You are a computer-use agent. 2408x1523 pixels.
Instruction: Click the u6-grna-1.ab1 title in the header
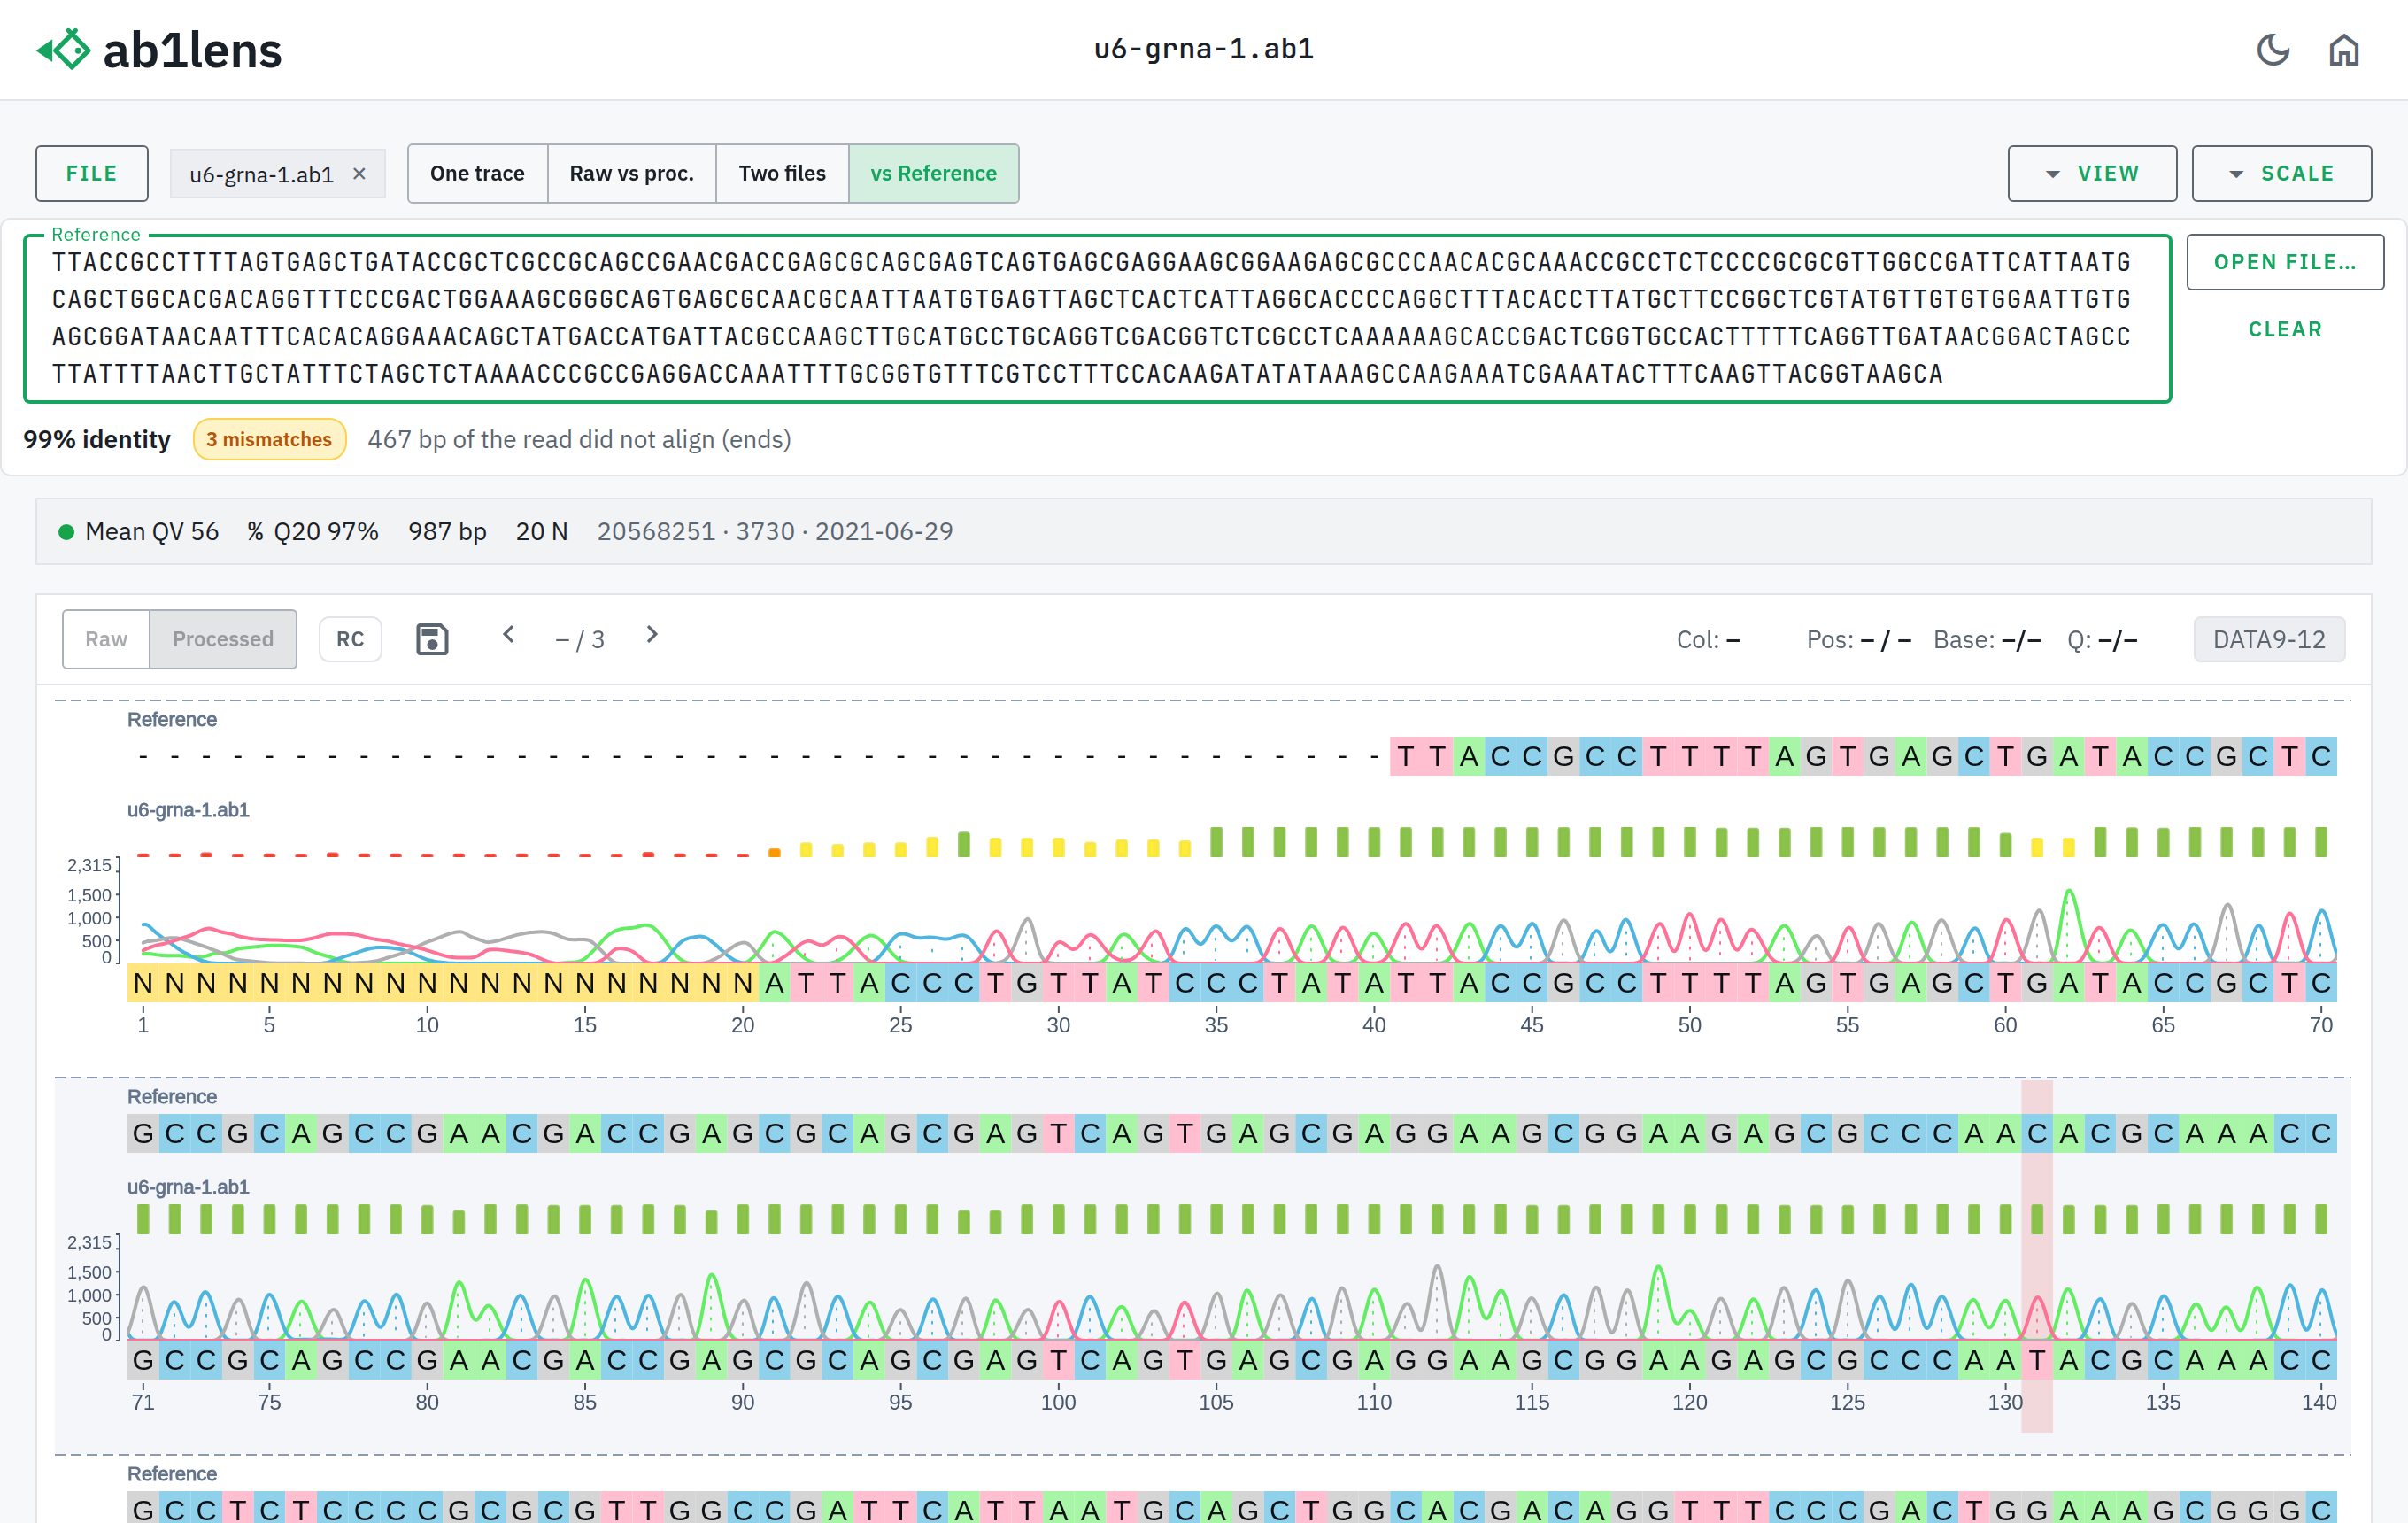1203,49
